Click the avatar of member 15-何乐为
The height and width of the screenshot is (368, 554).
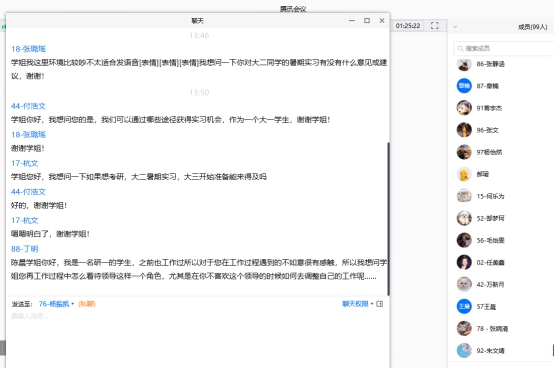(464, 196)
